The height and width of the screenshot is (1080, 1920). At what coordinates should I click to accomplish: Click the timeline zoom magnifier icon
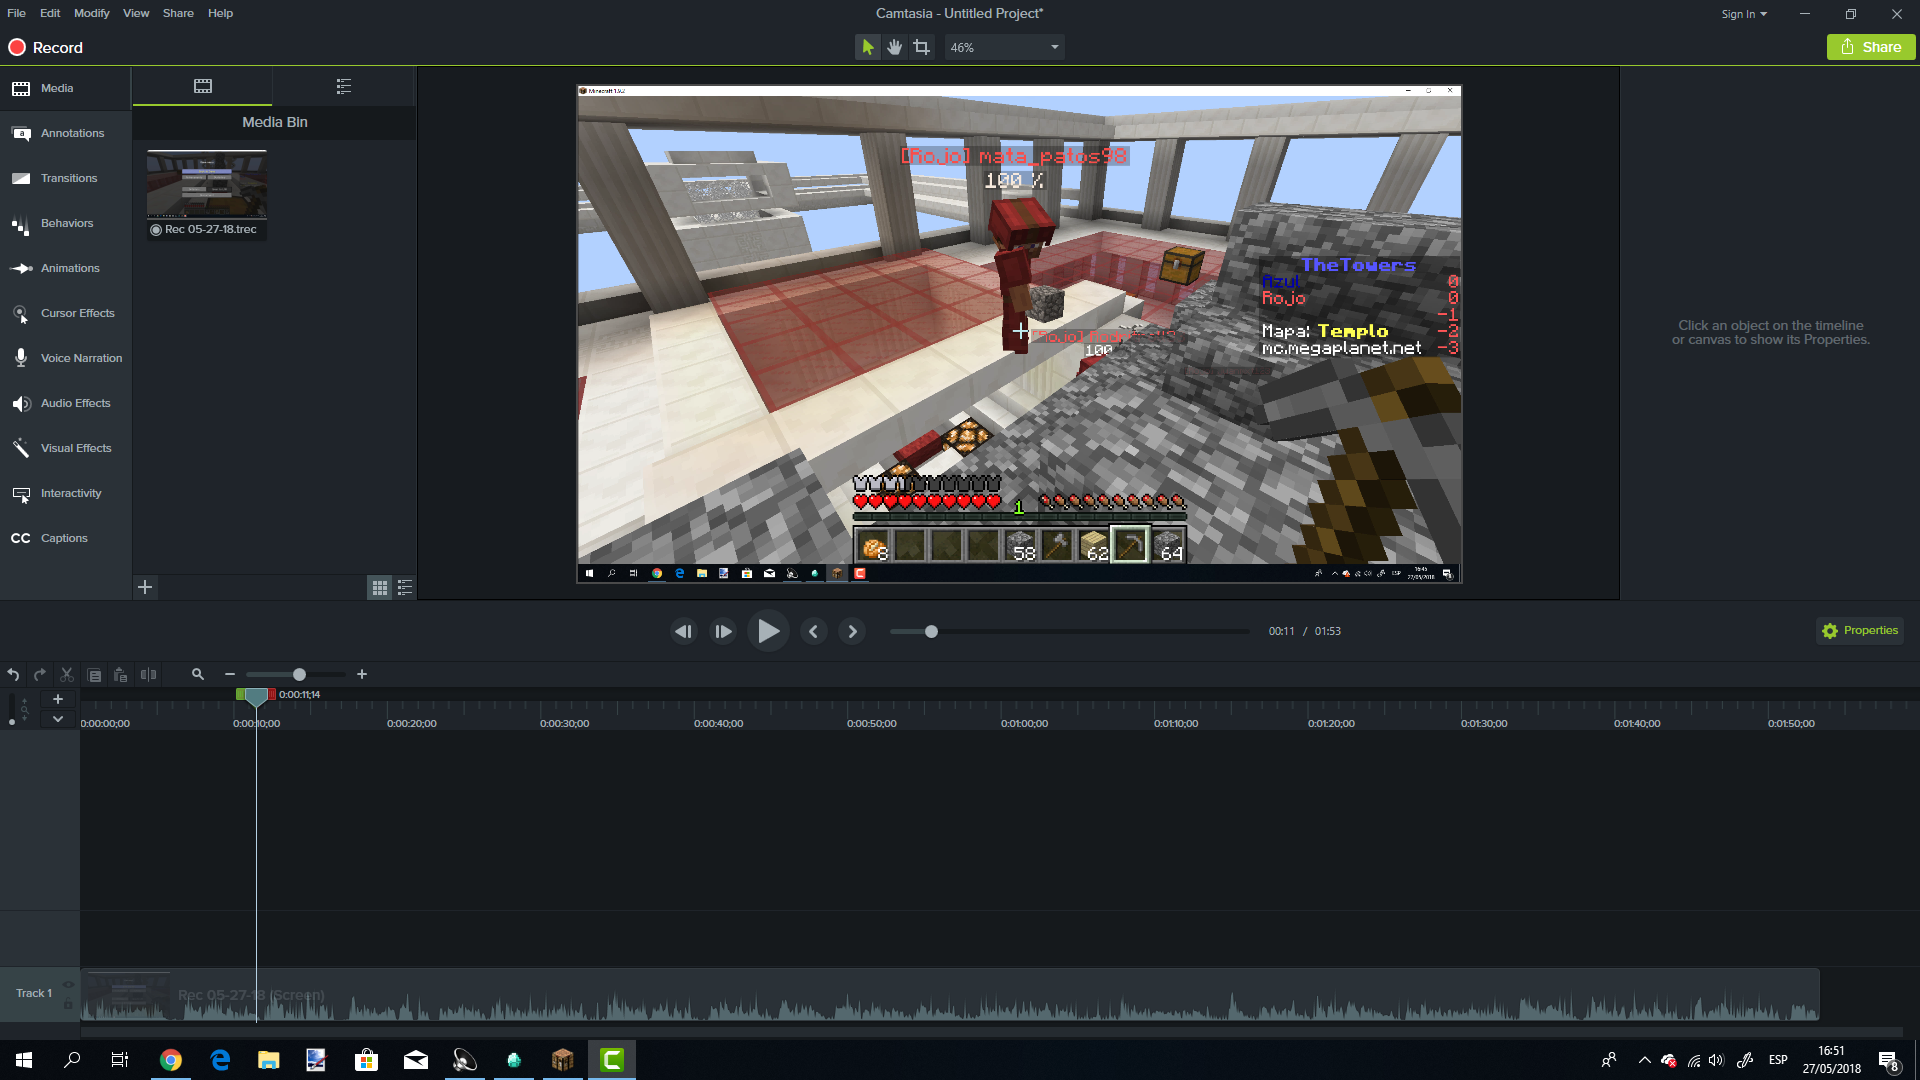(198, 675)
